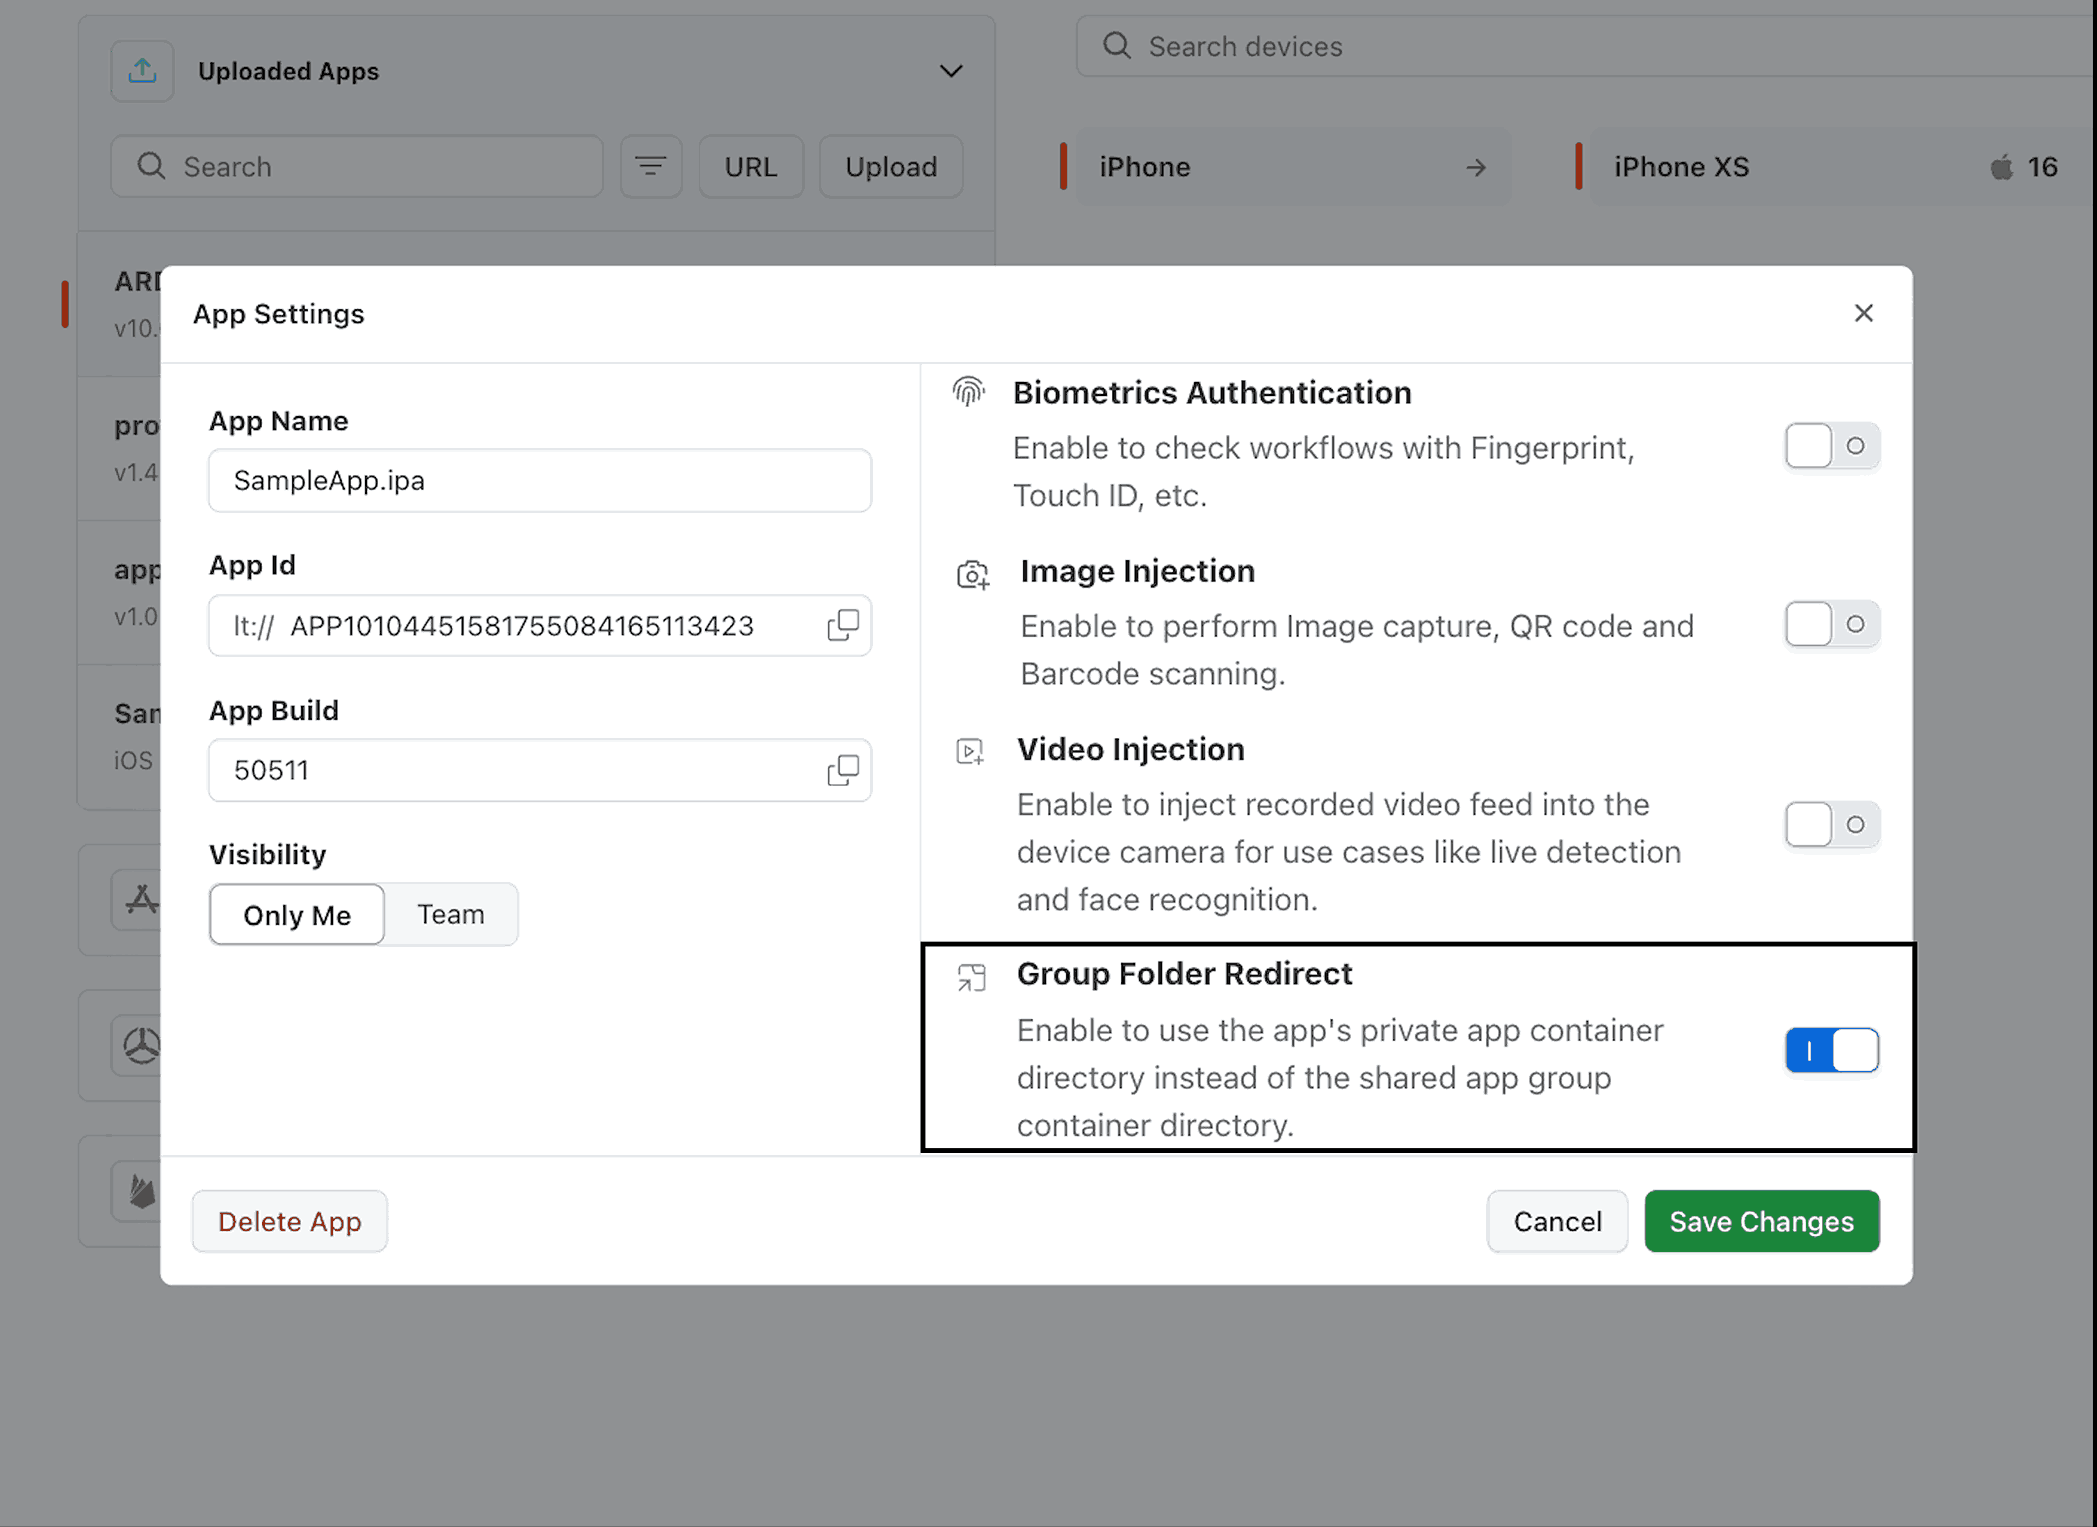Click the Video Injection play icon
The width and height of the screenshot is (2097, 1527).
pyautogui.click(x=968, y=751)
